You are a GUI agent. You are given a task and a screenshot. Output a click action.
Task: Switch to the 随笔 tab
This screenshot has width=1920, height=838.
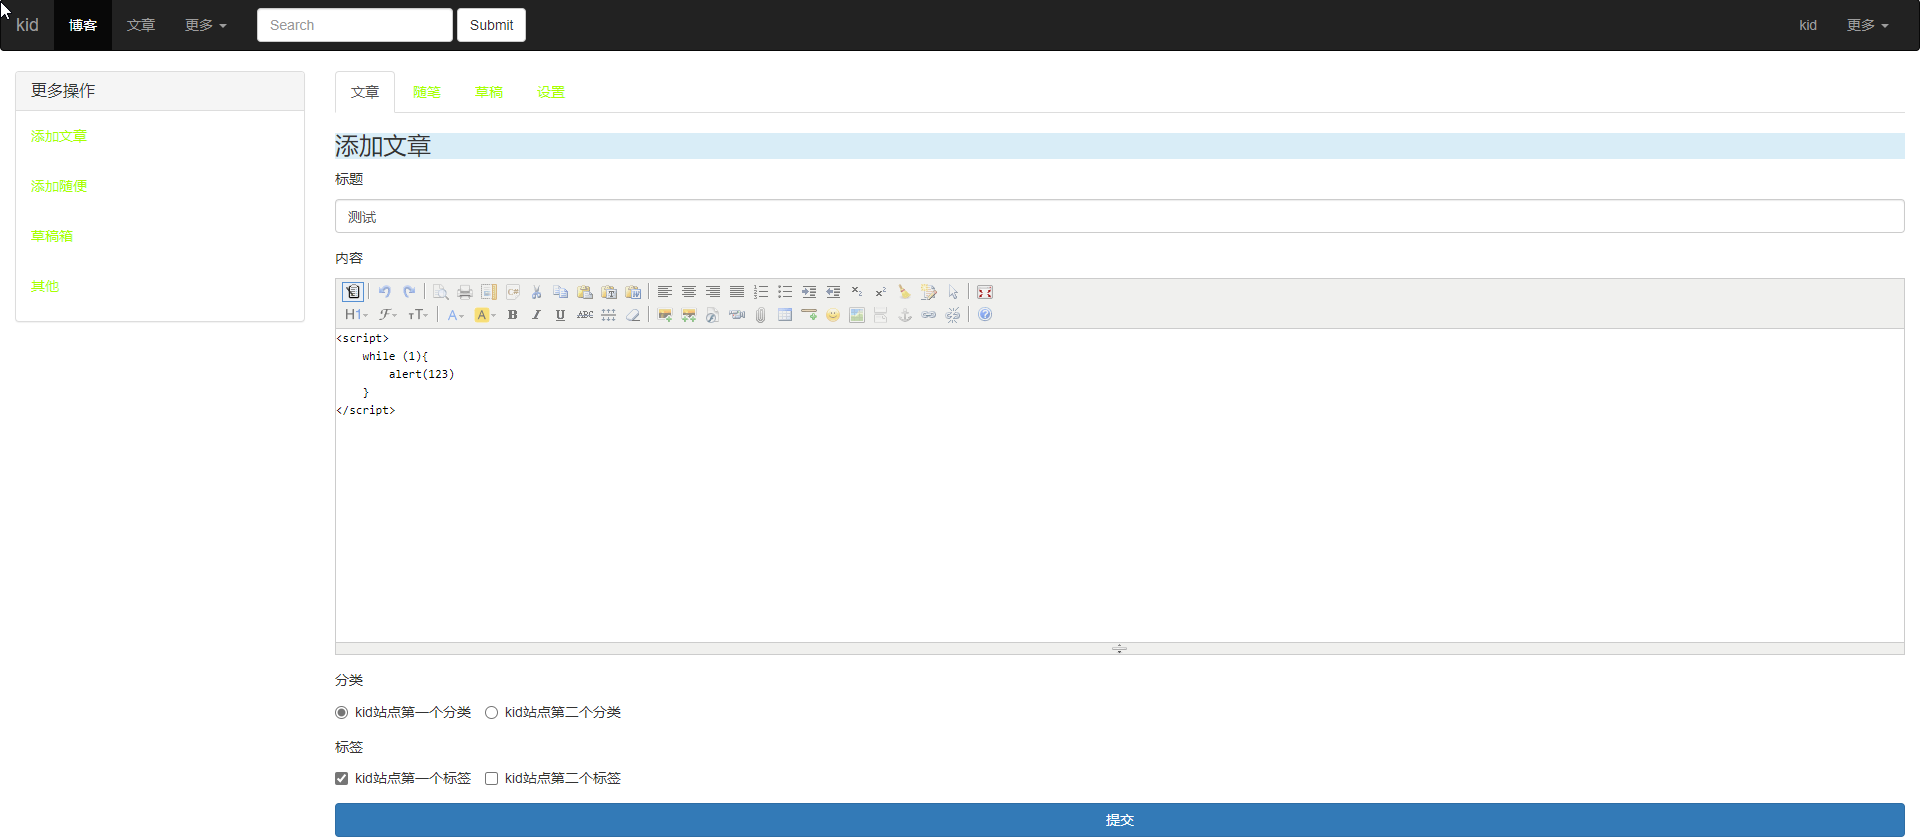(x=427, y=92)
